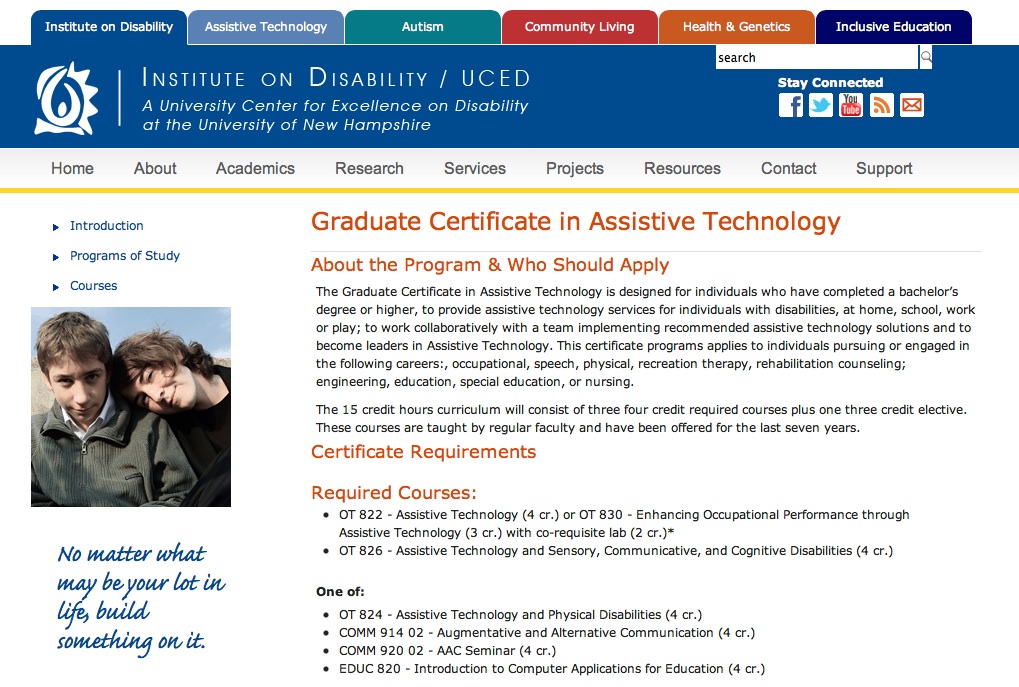
Task: Click the Institute on Disability sun logo
Action: 66,98
